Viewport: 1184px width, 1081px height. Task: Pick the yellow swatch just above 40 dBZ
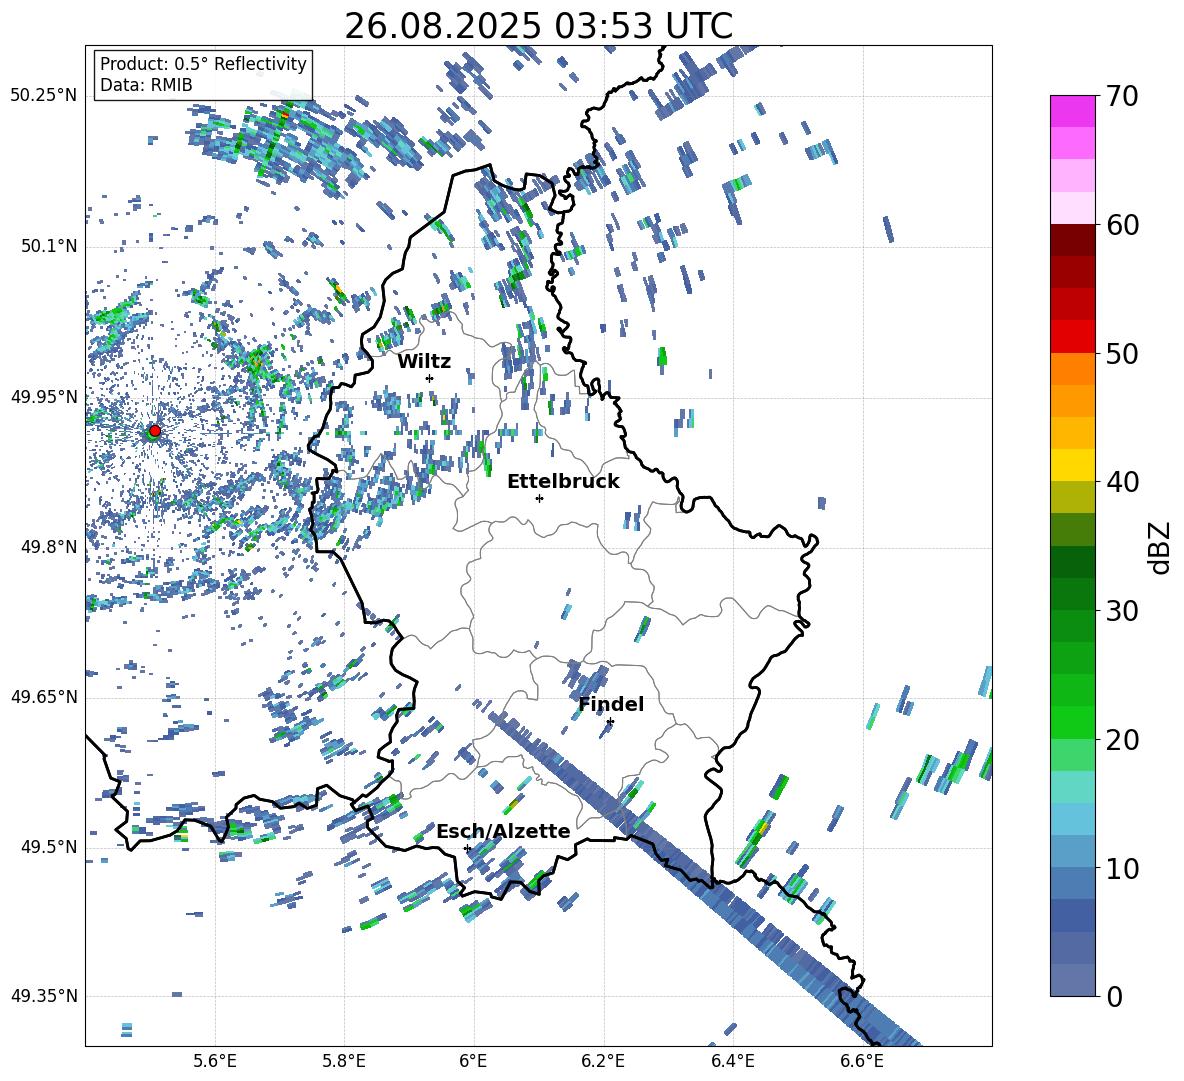point(1073,465)
